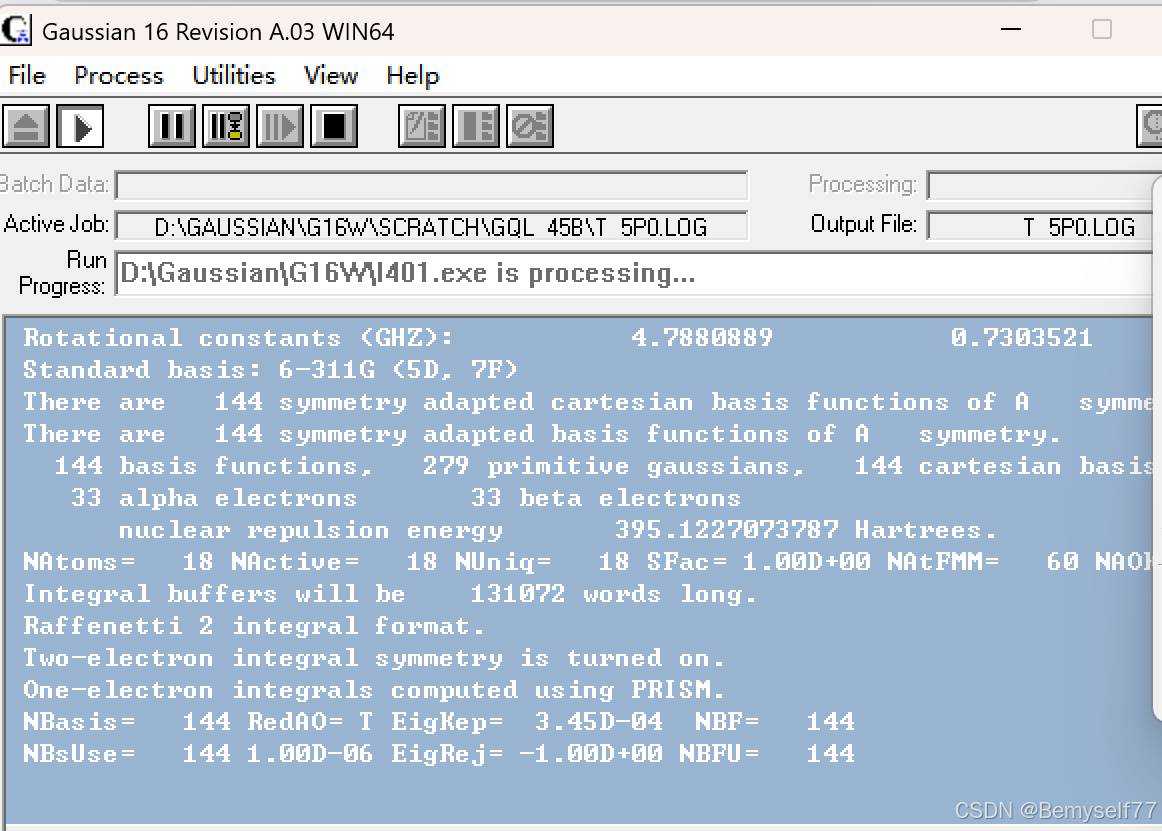Kill the current job with the stop icon

(334, 127)
